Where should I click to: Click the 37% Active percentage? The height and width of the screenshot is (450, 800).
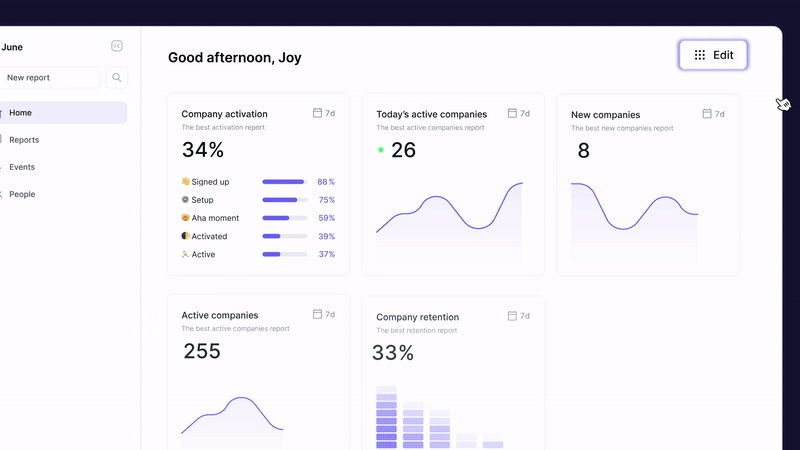[x=327, y=254]
